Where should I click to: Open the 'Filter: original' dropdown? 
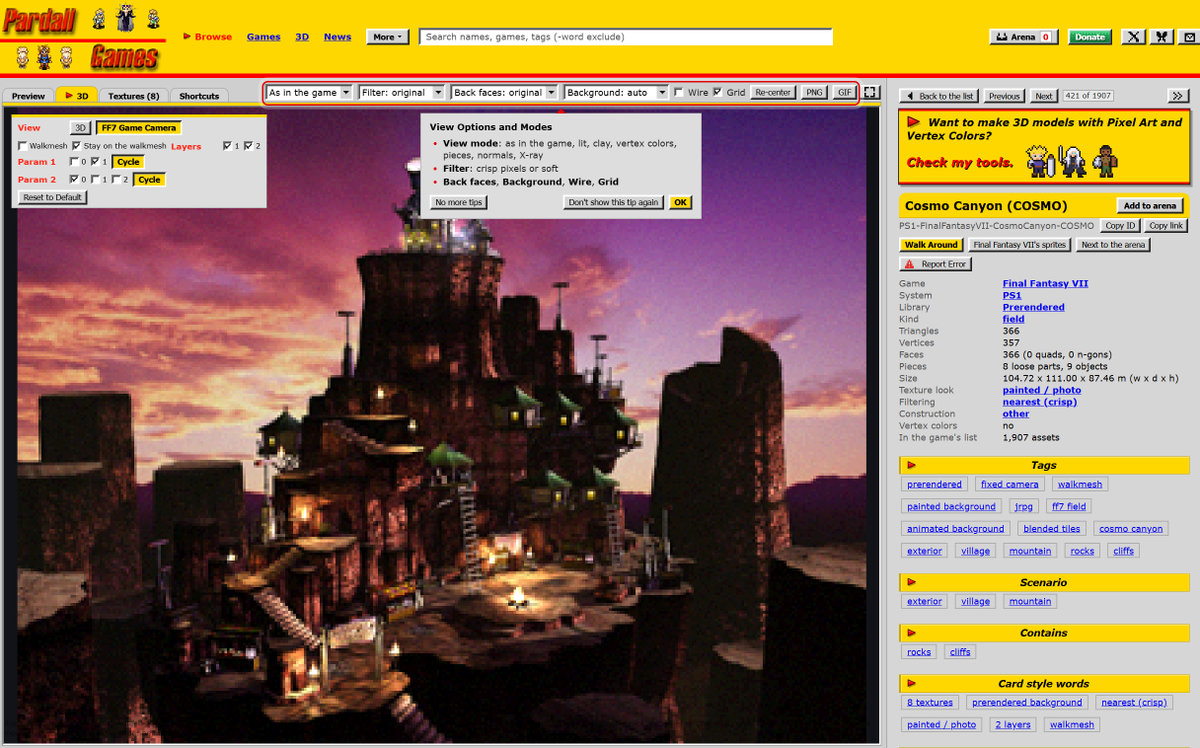coord(402,92)
